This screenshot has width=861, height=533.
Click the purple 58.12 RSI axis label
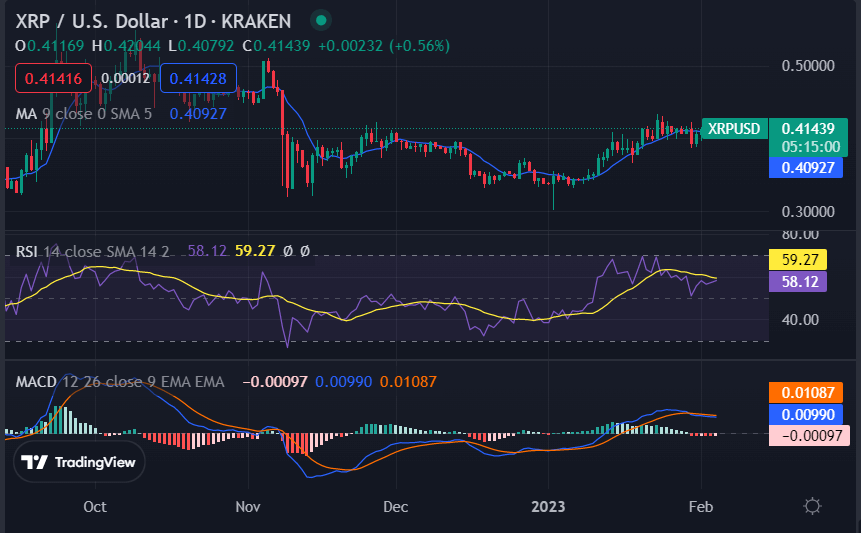point(796,283)
